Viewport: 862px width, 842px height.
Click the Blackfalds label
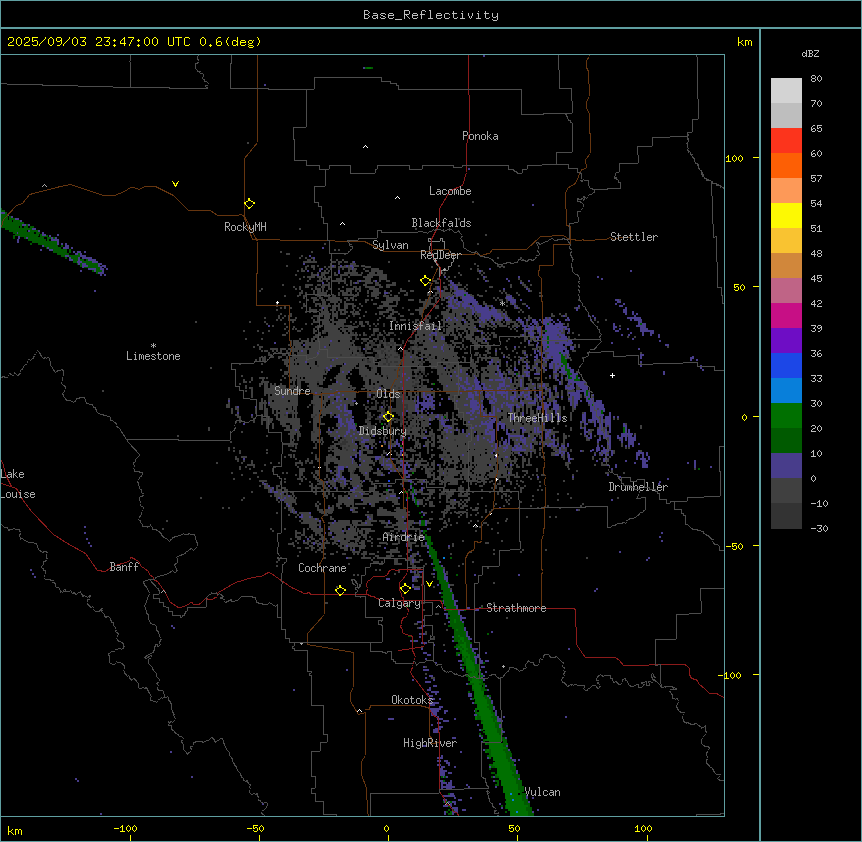pyautogui.click(x=441, y=223)
